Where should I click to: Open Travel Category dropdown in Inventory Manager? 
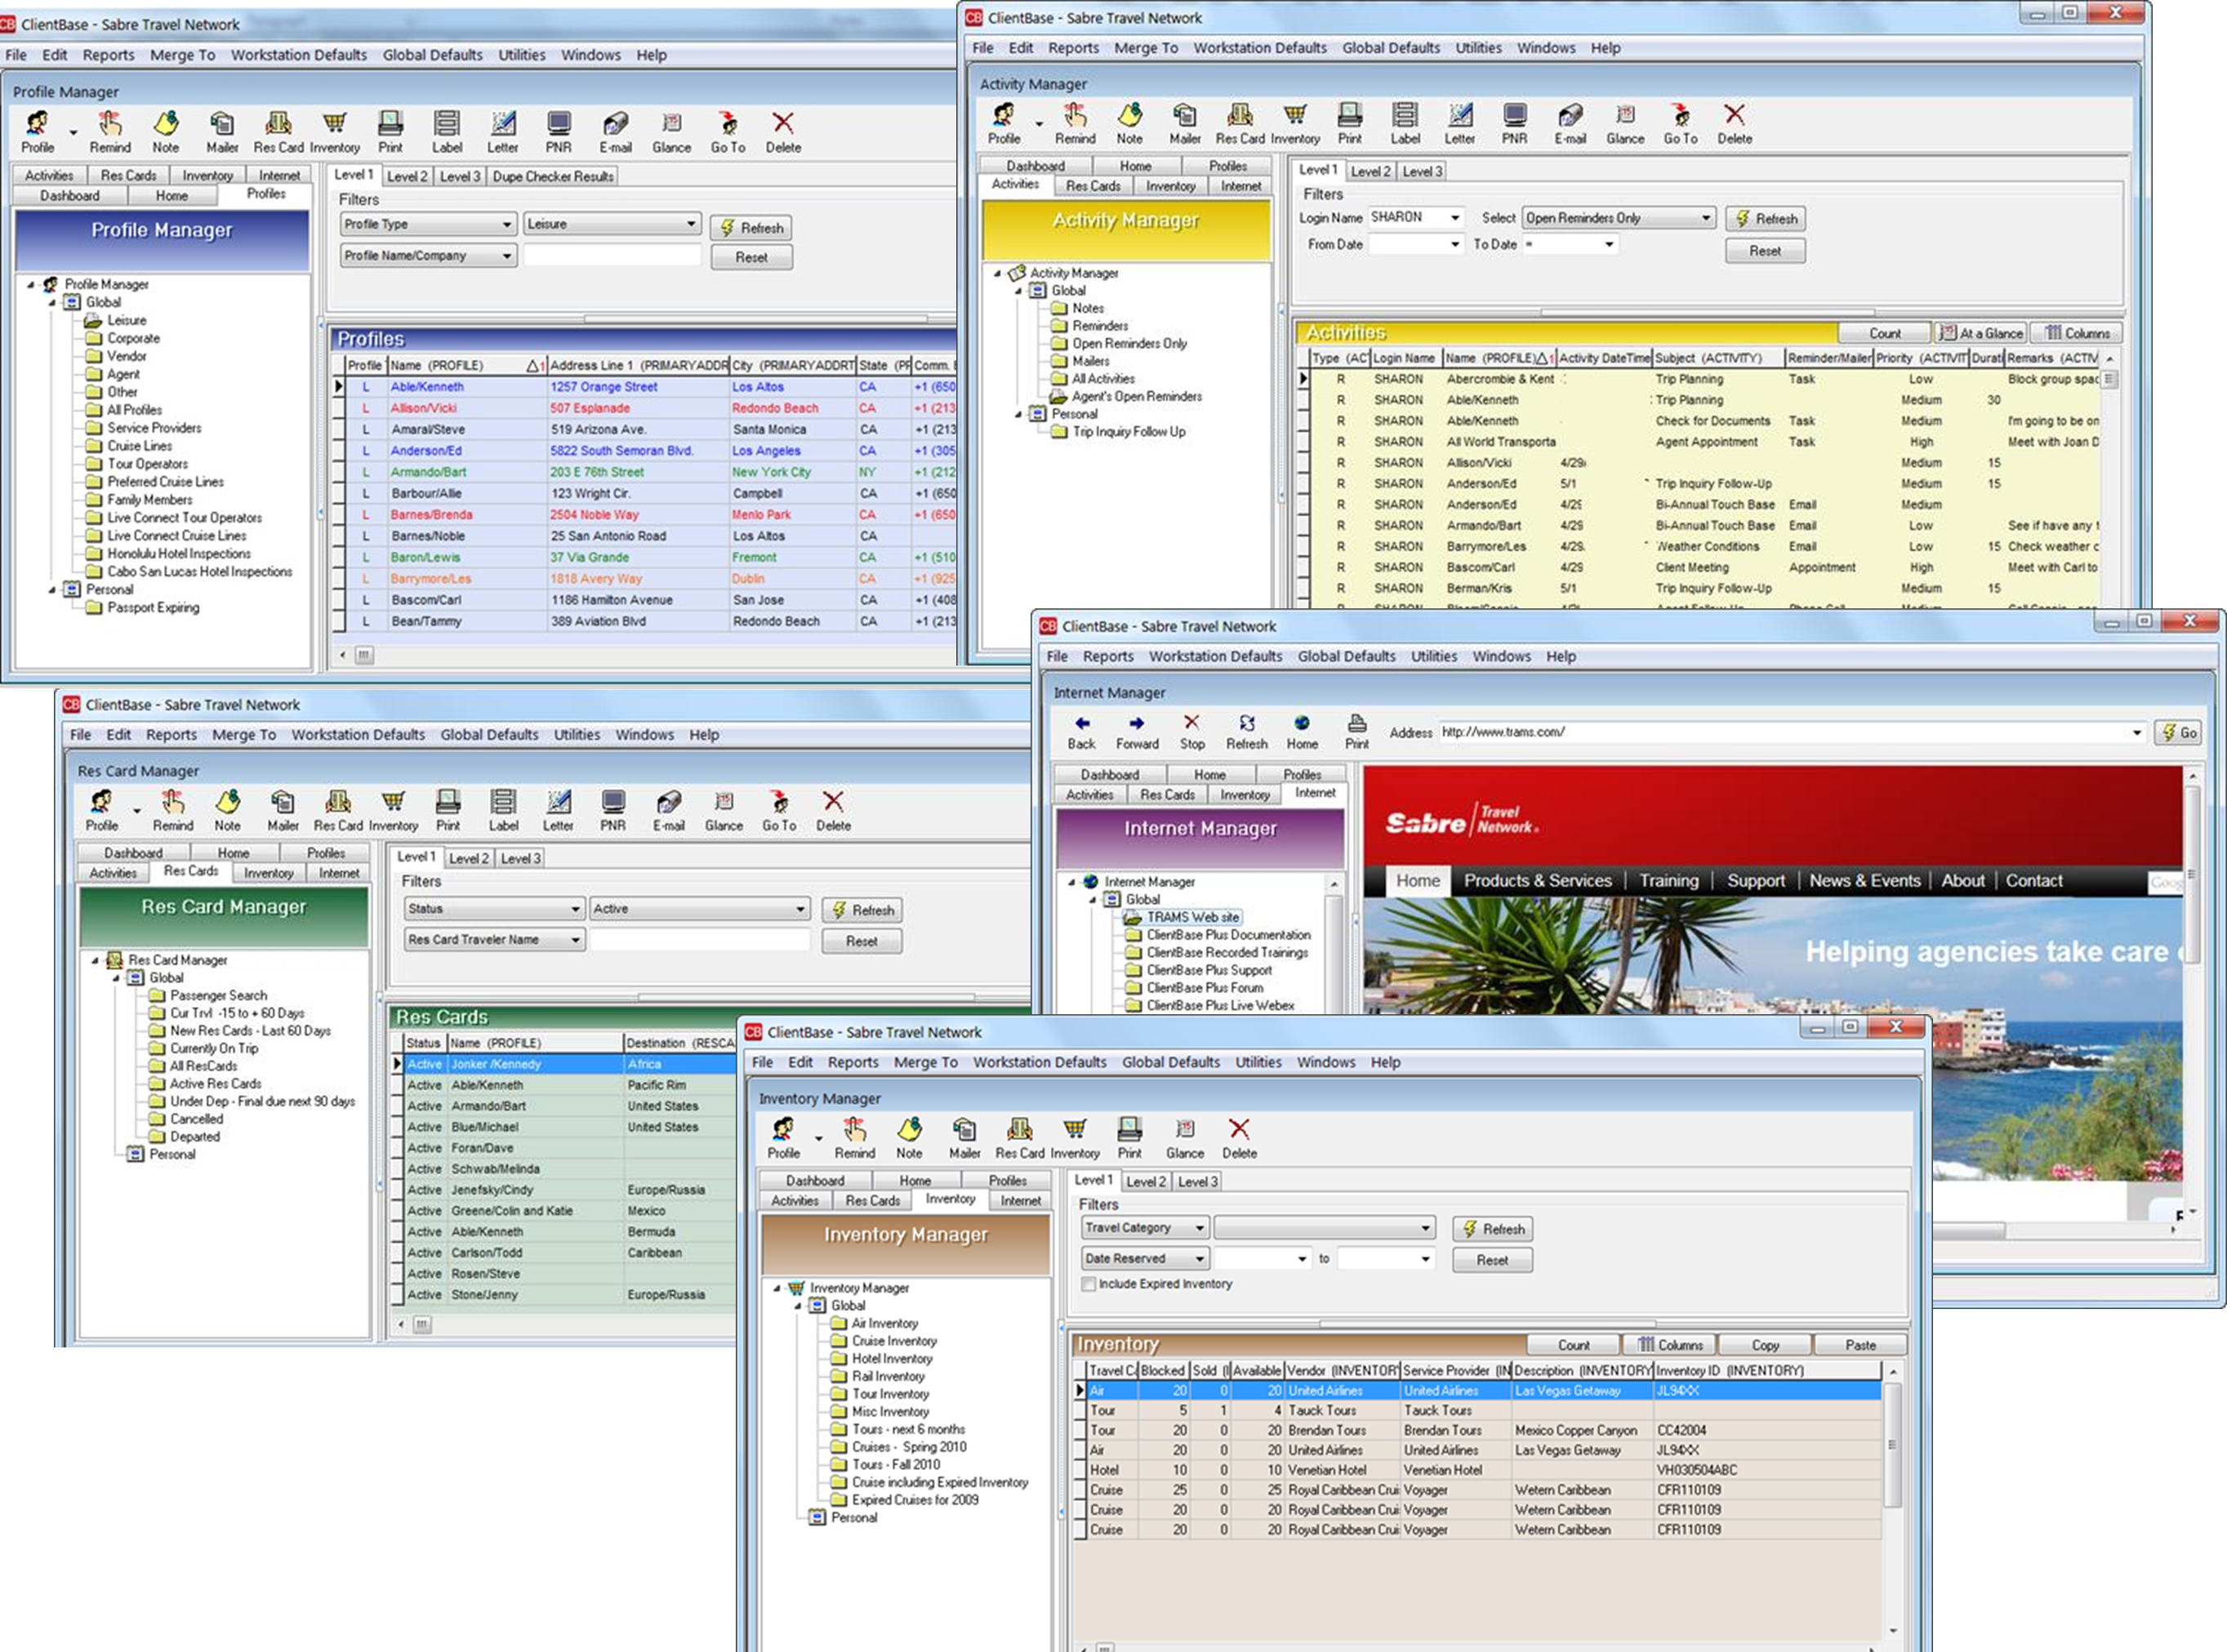tap(1146, 1228)
